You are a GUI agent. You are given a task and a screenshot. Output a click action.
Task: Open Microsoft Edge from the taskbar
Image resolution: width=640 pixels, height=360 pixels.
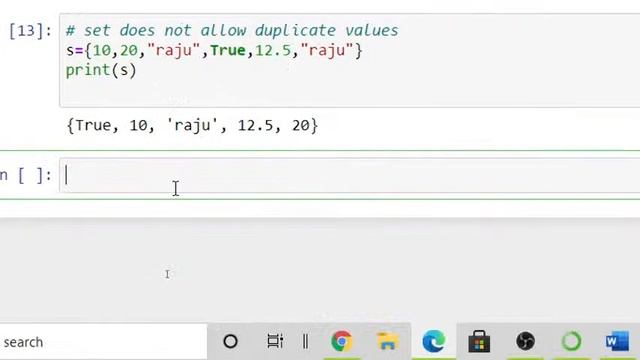[433, 341]
